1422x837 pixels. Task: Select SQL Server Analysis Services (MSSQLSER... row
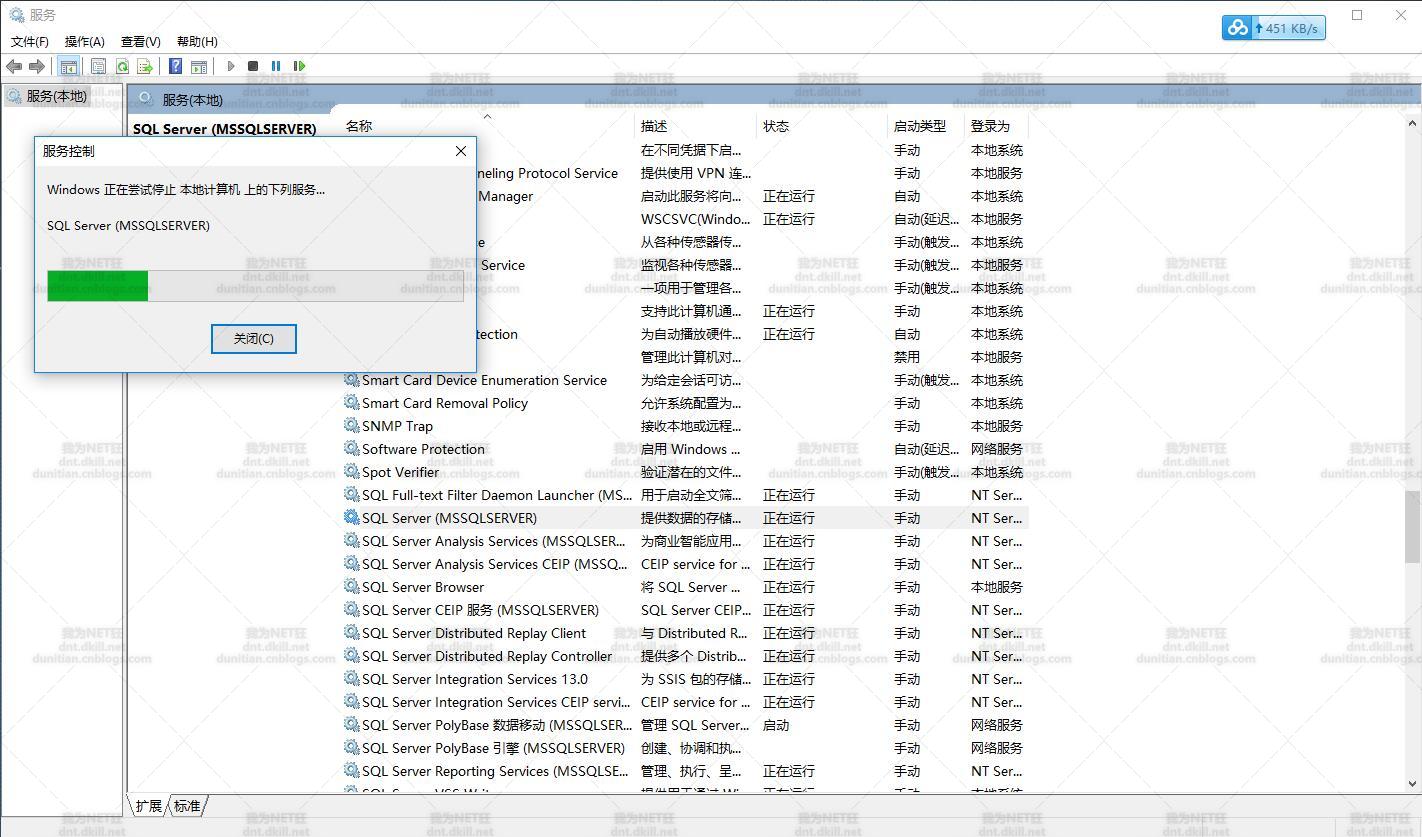click(685, 541)
